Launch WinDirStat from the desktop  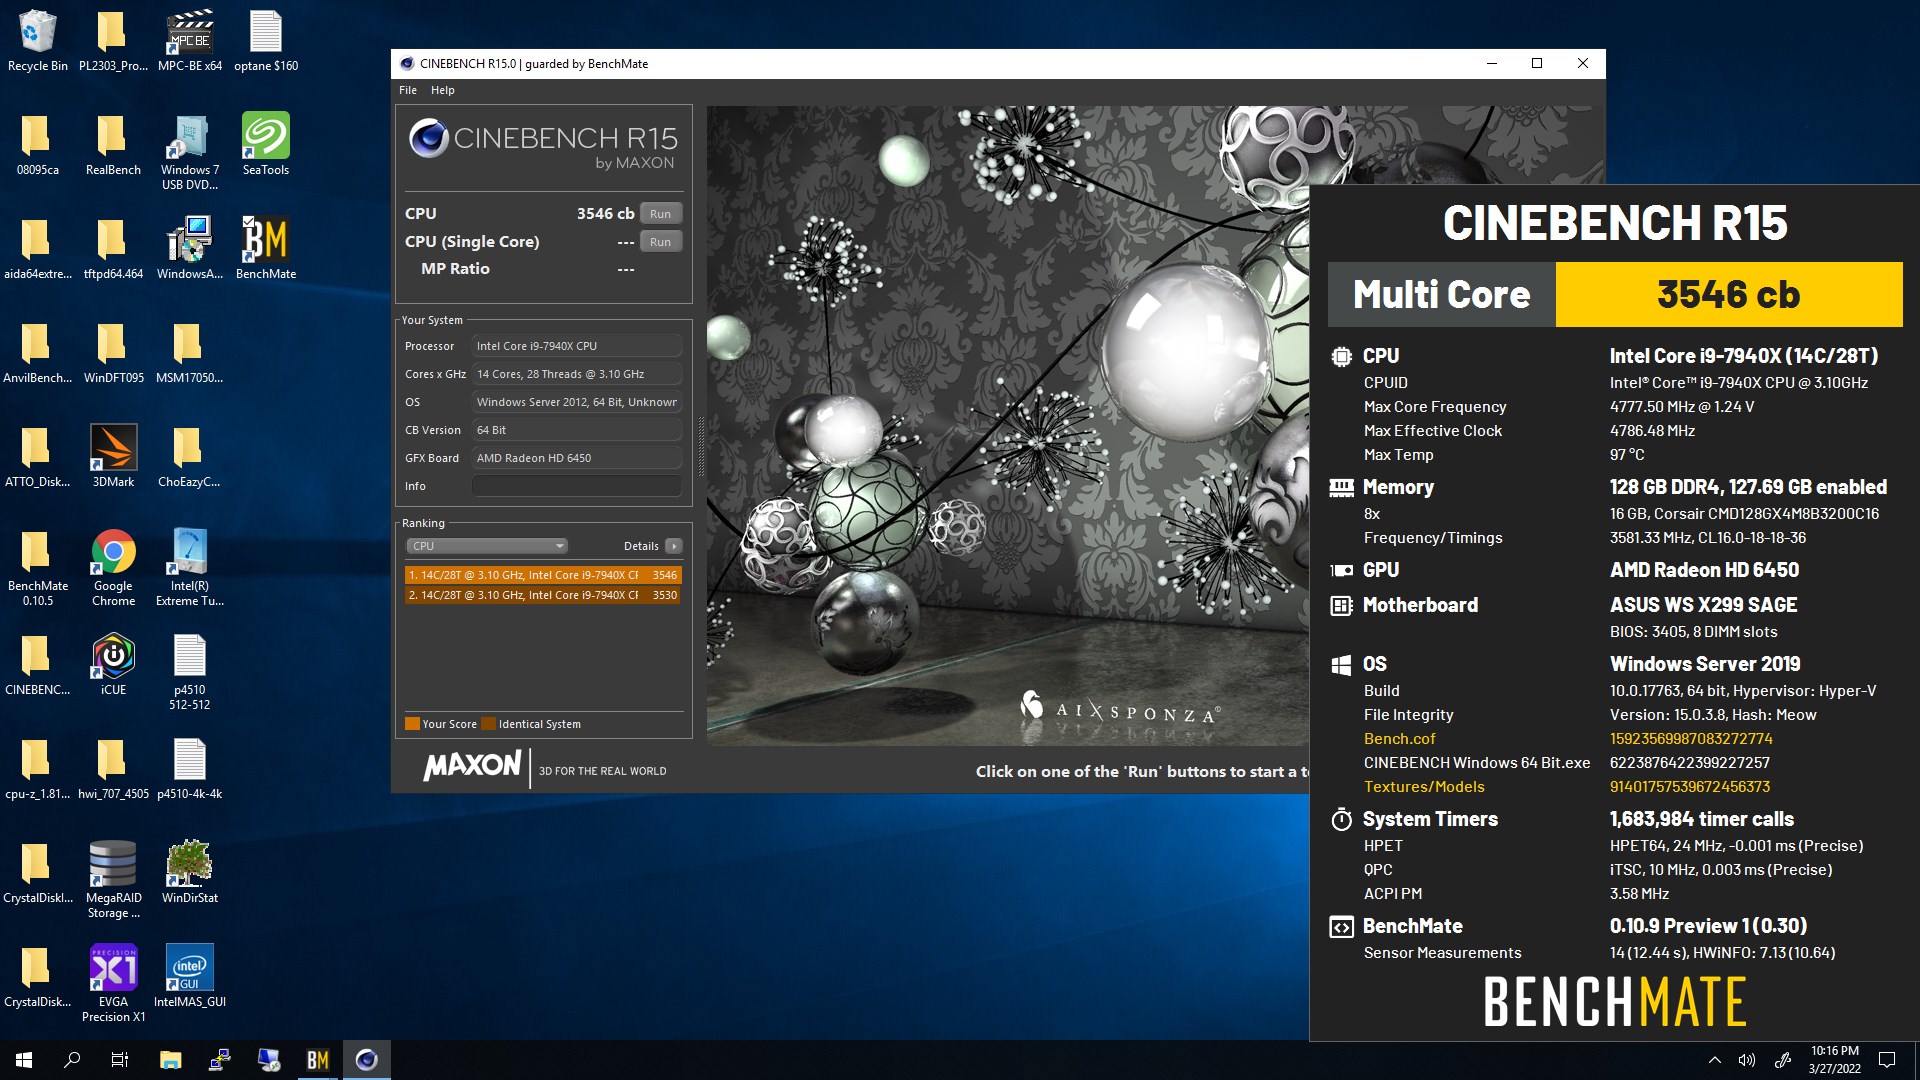coord(190,872)
